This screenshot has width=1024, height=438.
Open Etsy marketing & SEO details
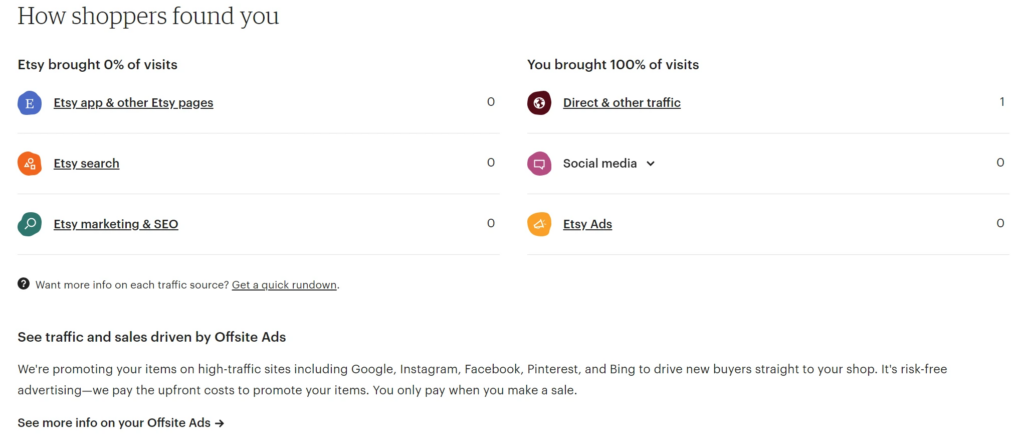pyautogui.click(x=116, y=224)
